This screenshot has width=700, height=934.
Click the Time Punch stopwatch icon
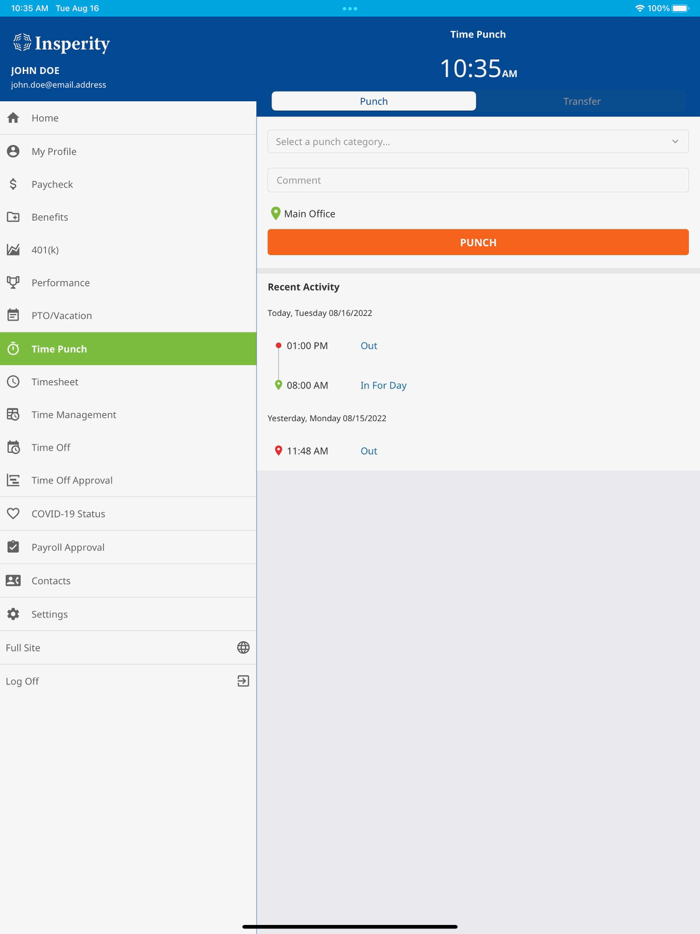(x=13, y=348)
